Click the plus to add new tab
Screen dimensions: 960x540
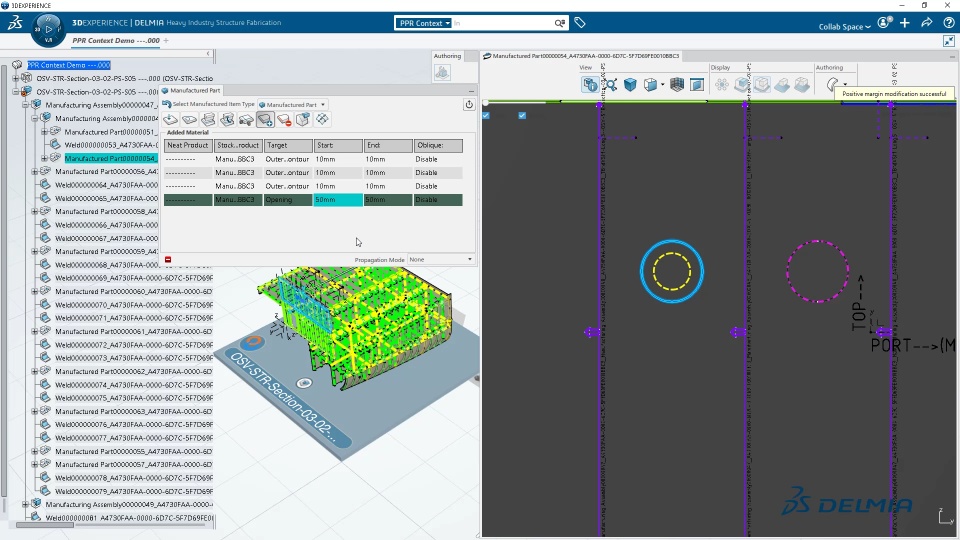(166, 40)
